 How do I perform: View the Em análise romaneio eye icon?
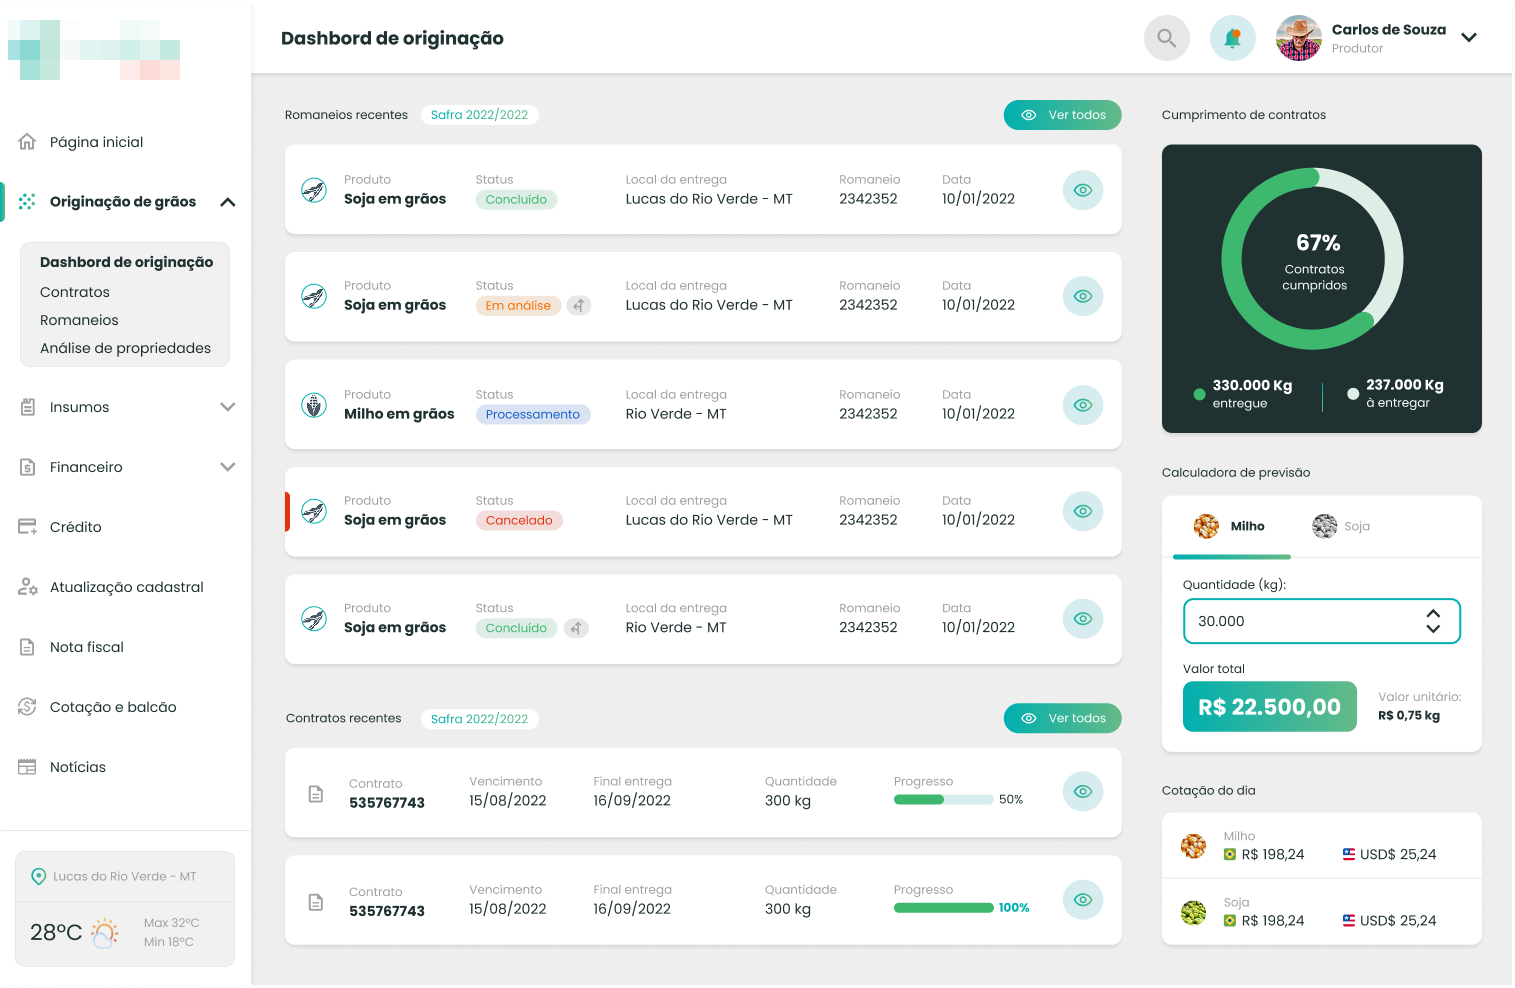(1082, 296)
